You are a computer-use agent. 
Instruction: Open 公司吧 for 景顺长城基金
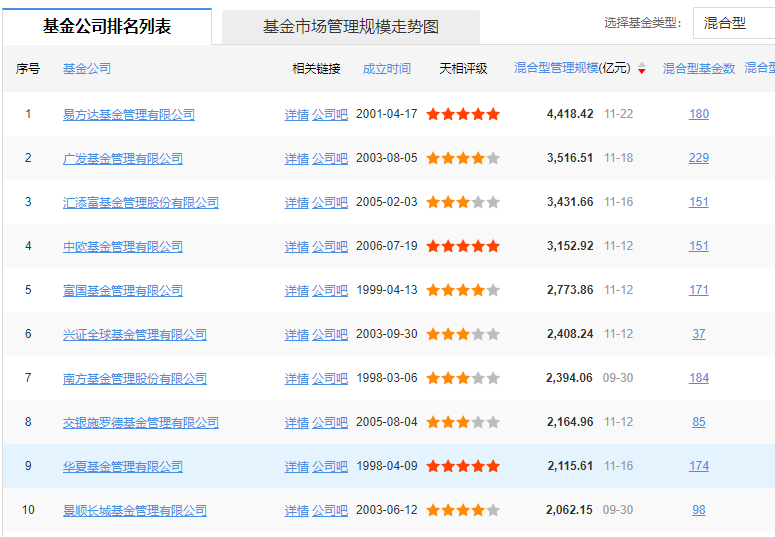[330, 510]
